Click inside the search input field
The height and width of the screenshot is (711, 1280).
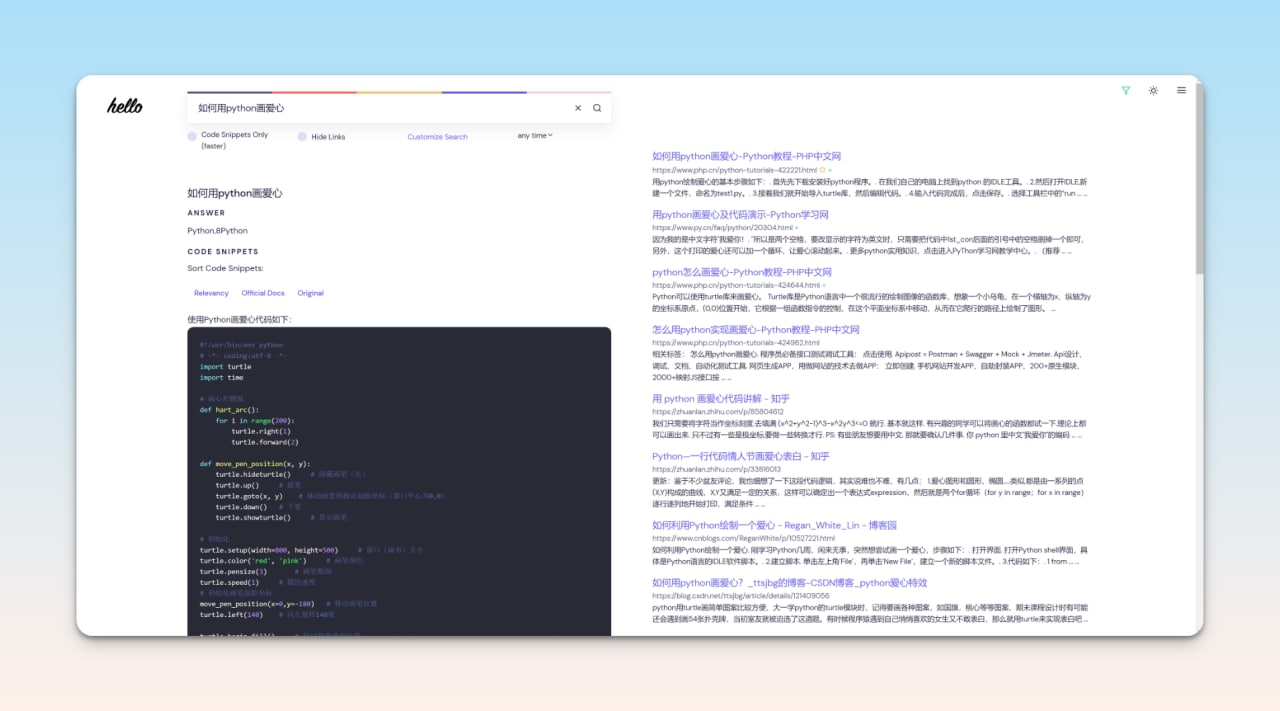(380, 108)
